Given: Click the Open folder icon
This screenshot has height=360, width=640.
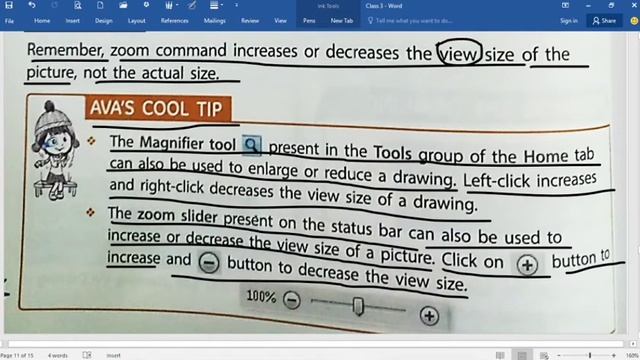Looking at the screenshot, I should point(123,5).
